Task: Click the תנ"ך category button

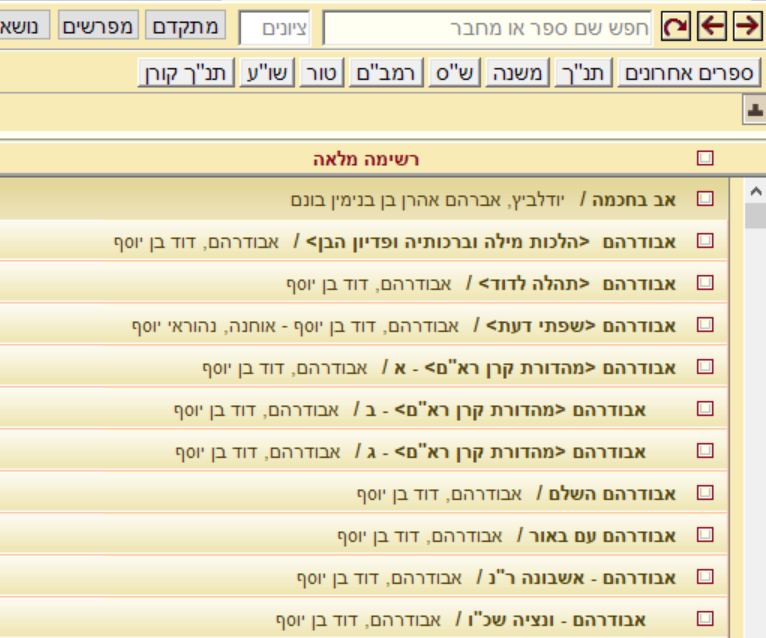Action: coord(583,73)
